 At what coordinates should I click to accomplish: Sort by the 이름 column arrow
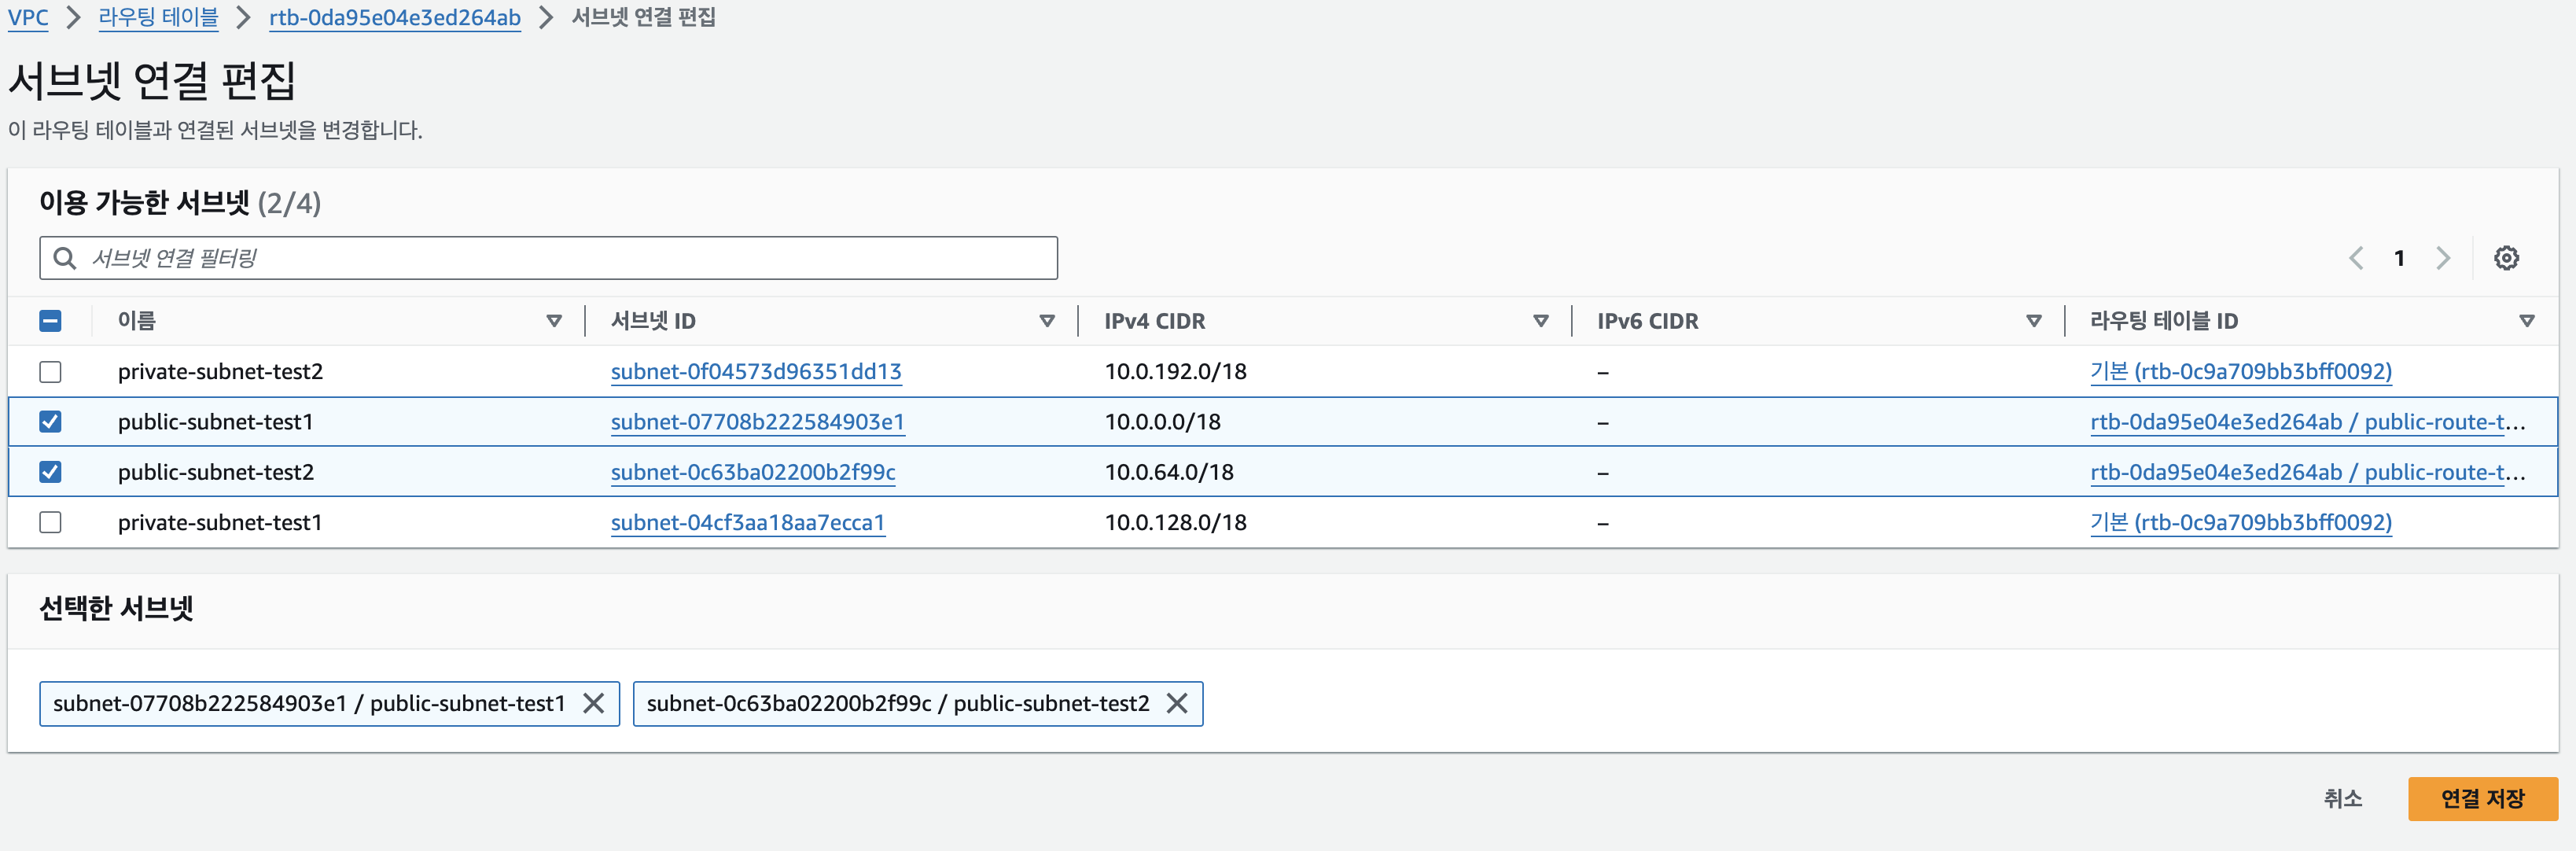click(x=554, y=321)
